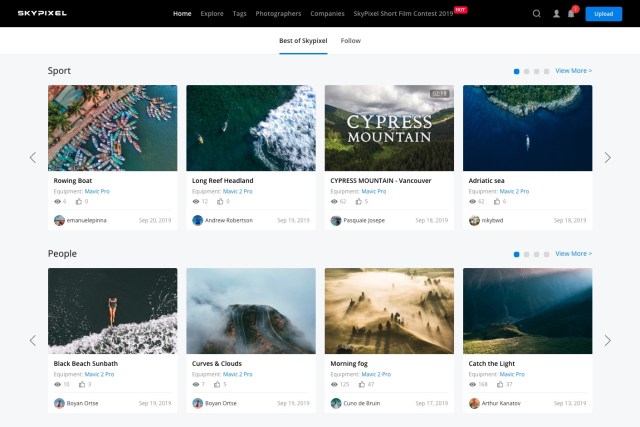The height and width of the screenshot is (427, 640).
Task: Select the last carousel dot in Sport
Action: 546,72
